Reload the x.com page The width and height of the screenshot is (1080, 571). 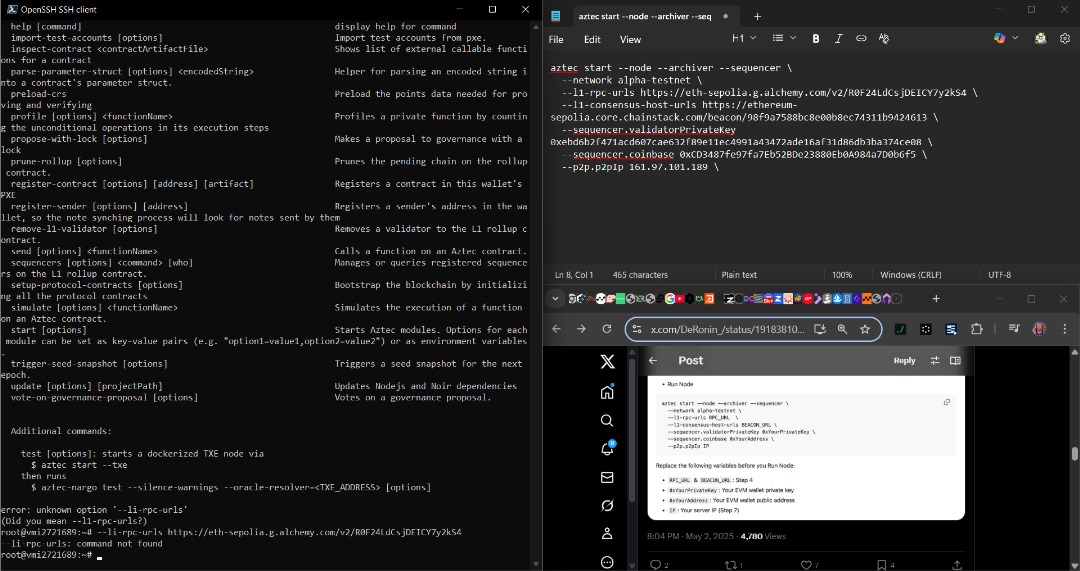(x=607, y=329)
